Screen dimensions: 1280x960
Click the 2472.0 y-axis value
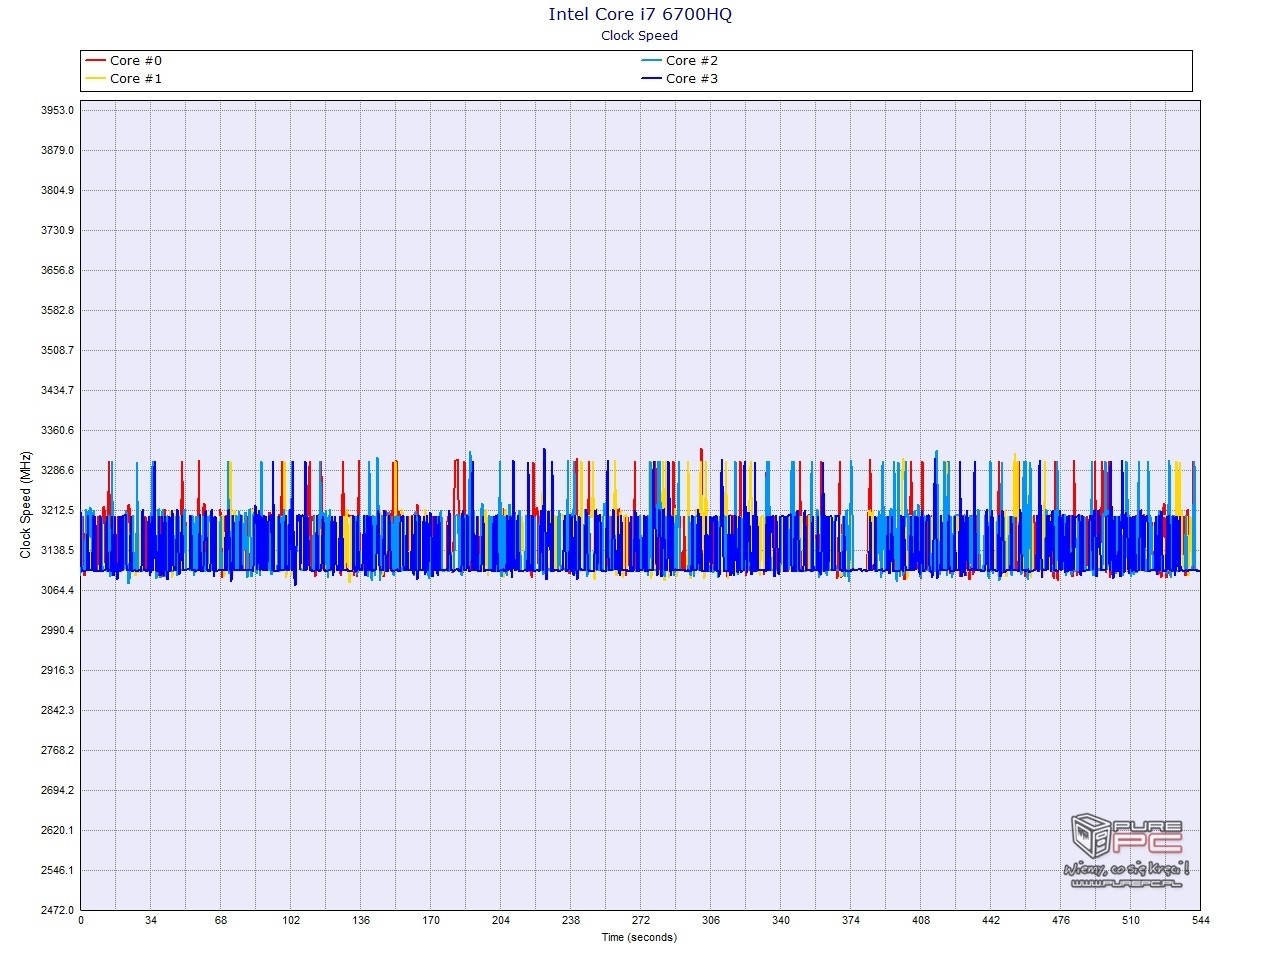57,910
